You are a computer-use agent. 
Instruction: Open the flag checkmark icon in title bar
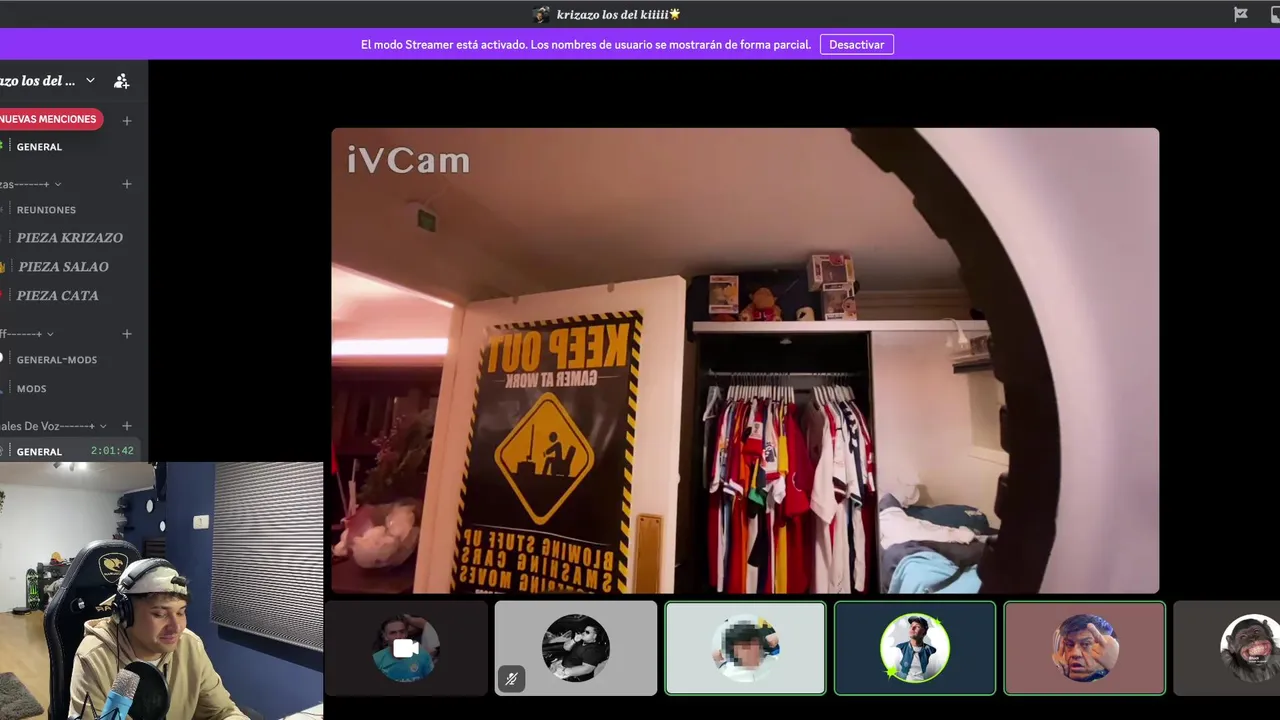(1241, 14)
